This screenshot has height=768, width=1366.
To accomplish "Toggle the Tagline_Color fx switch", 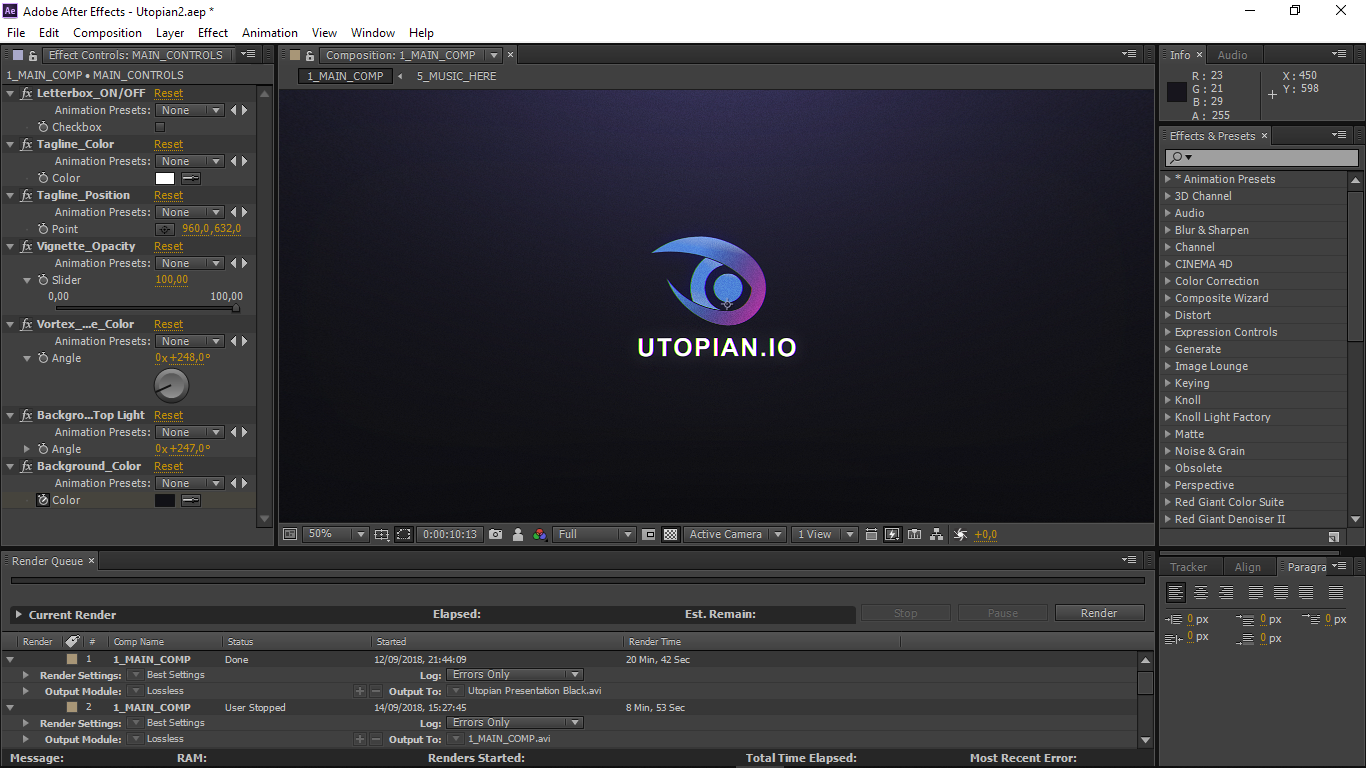I will coord(27,144).
